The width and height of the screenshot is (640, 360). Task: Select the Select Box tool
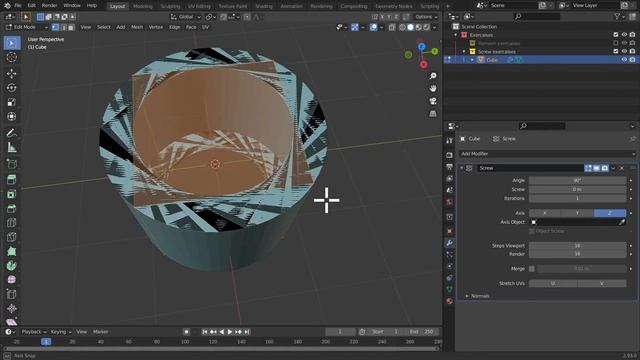12,43
